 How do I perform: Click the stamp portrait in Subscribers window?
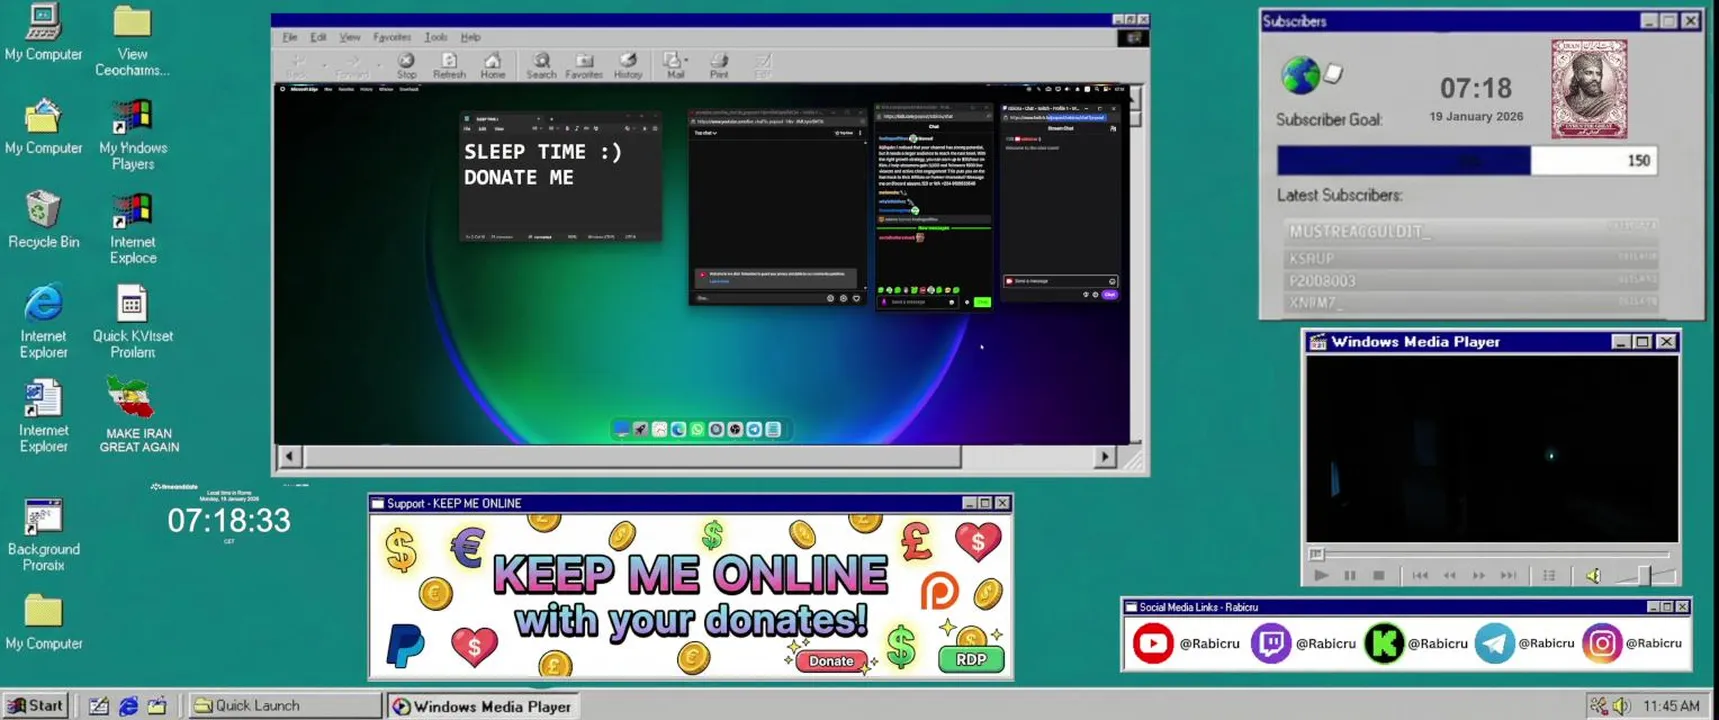[1589, 89]
